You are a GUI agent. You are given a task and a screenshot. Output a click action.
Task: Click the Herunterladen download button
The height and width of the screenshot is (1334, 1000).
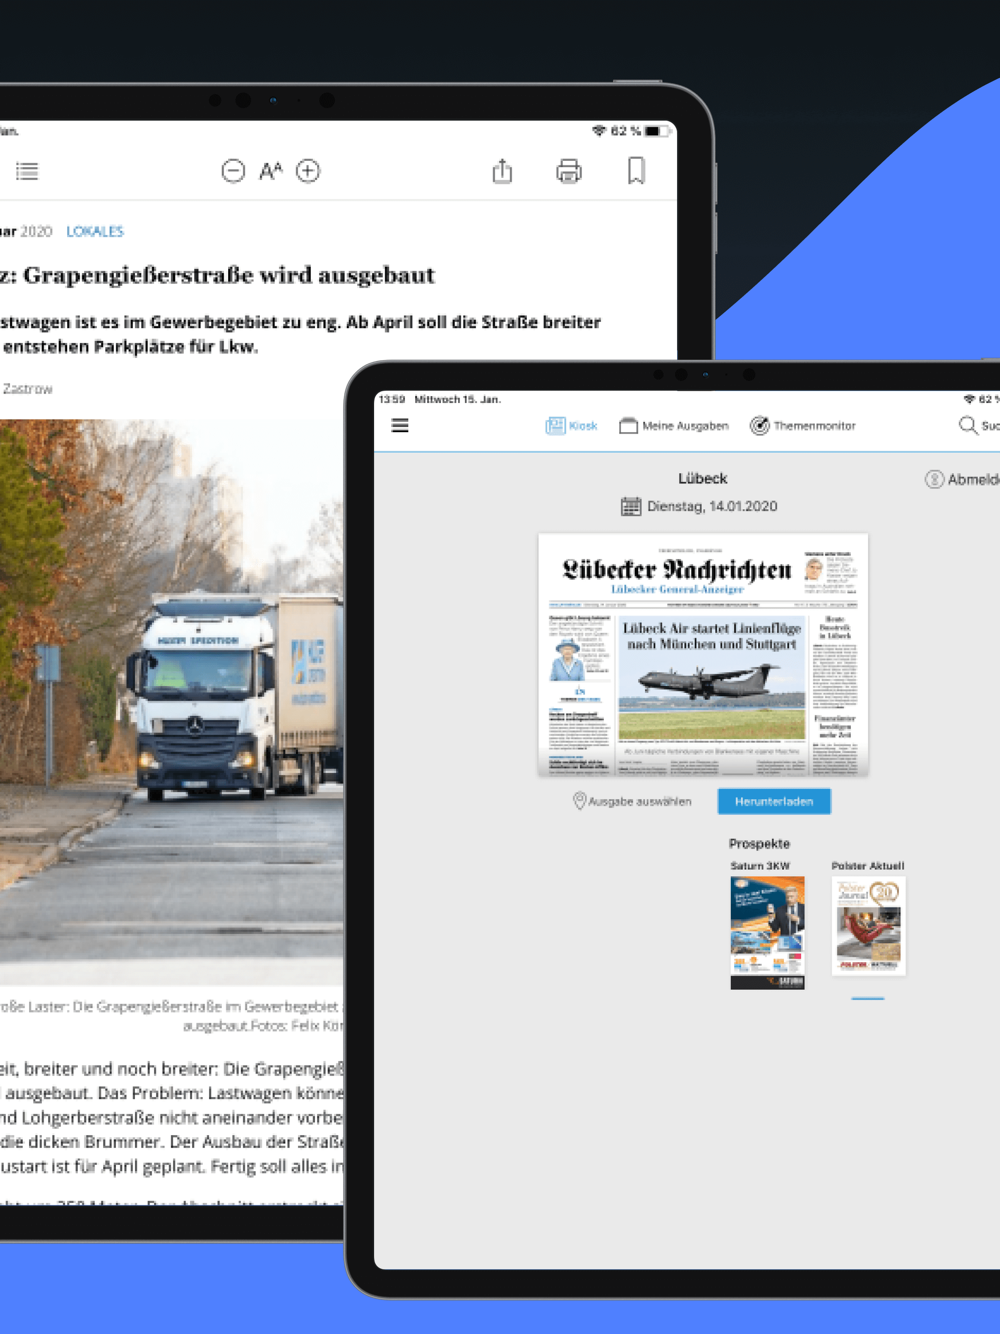coord(774,801)
